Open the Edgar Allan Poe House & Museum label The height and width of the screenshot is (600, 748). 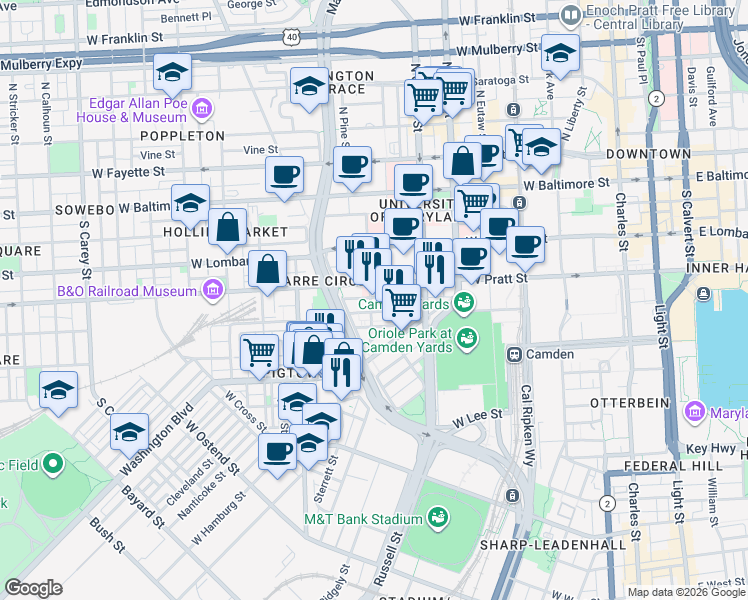coord(132,110)
